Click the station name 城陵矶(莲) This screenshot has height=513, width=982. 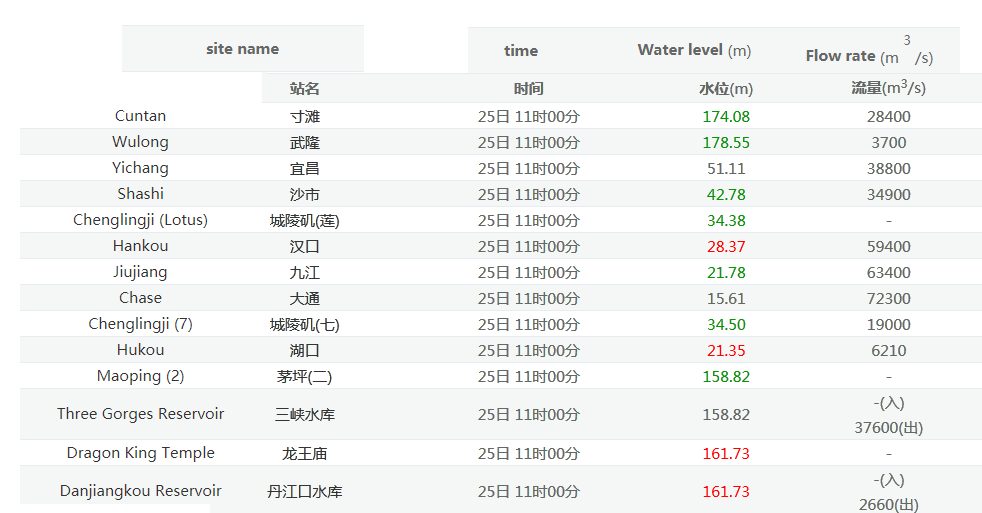[304, 221]
